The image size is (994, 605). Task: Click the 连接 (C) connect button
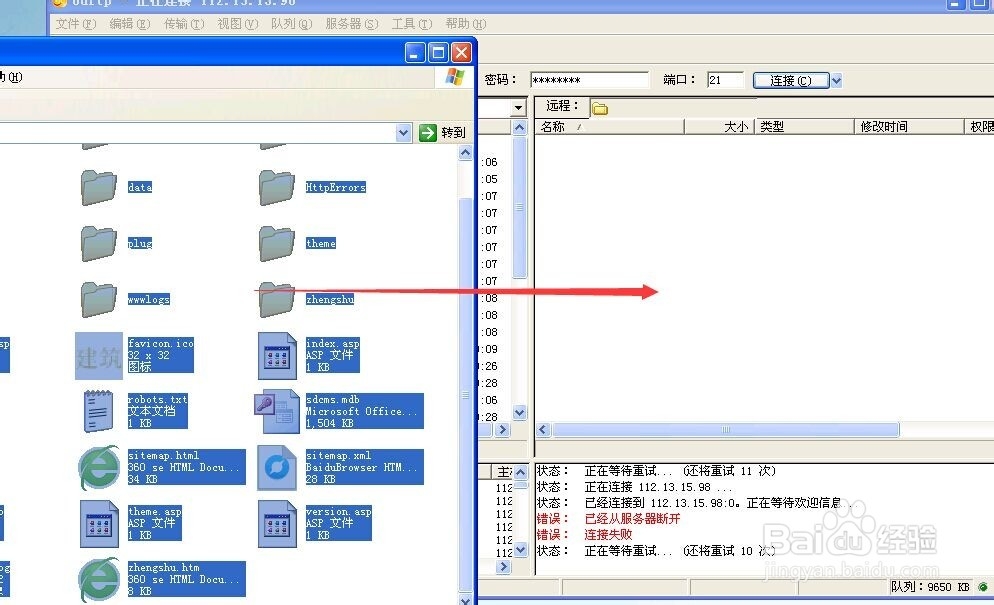(x=791, y=81)
